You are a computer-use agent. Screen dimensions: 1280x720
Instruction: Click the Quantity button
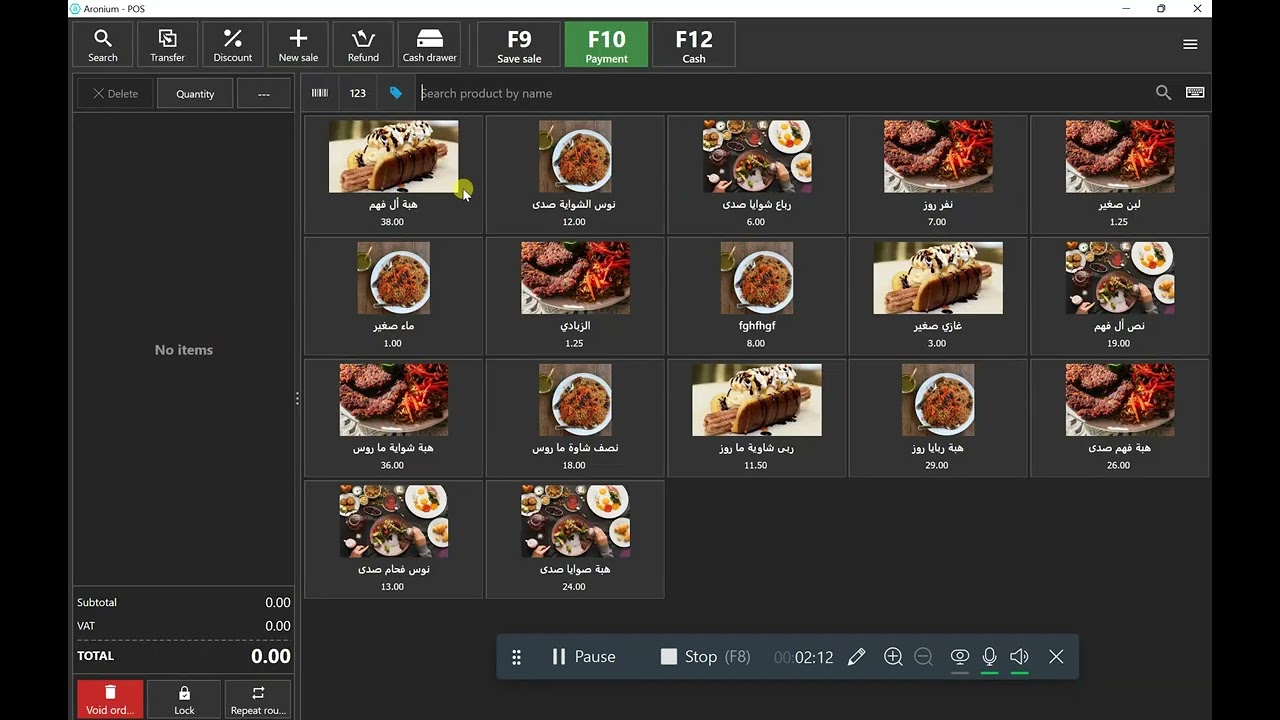pos(195,94)
